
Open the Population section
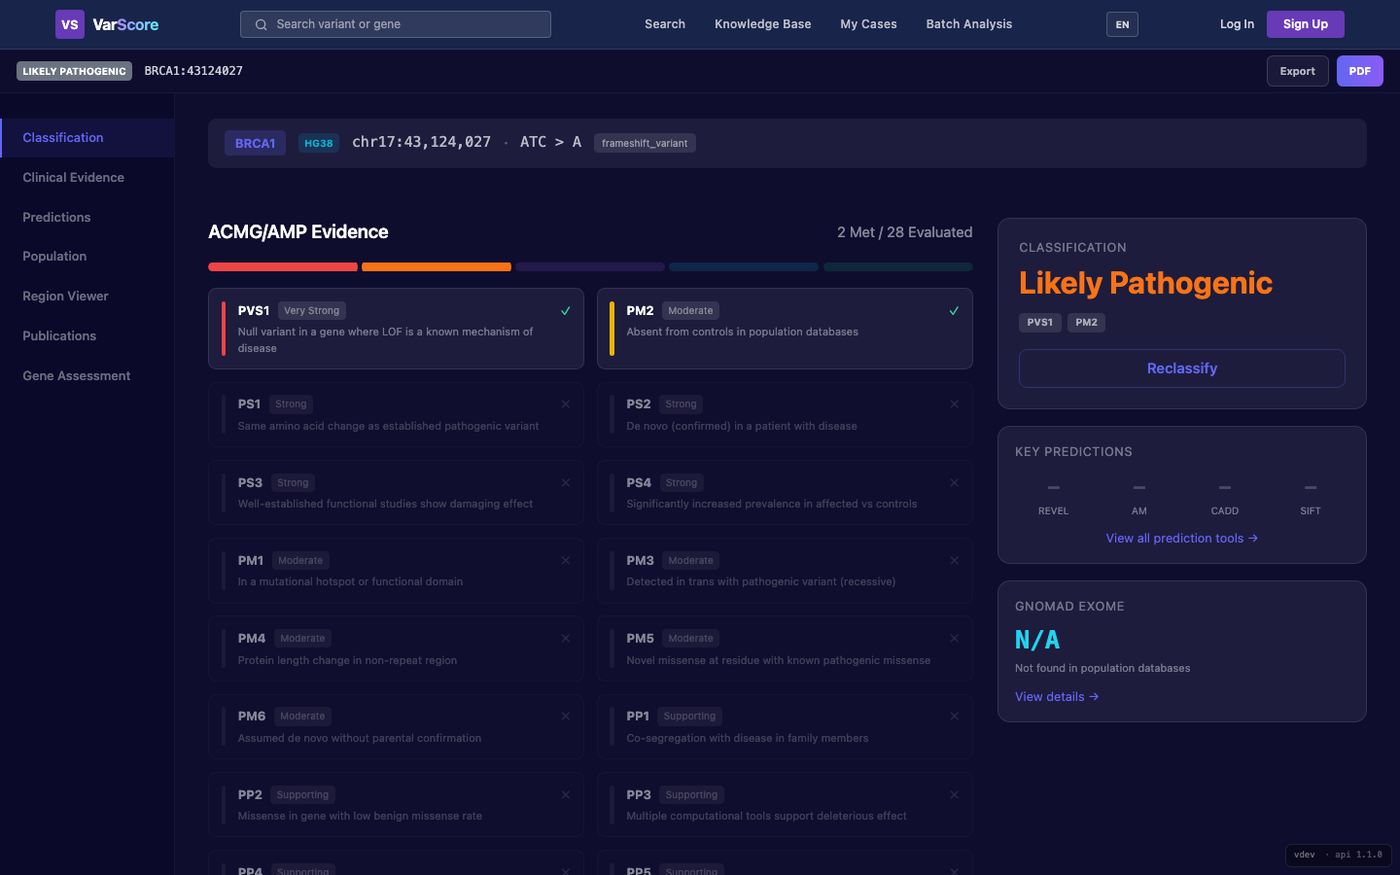[x=87, y=256]
